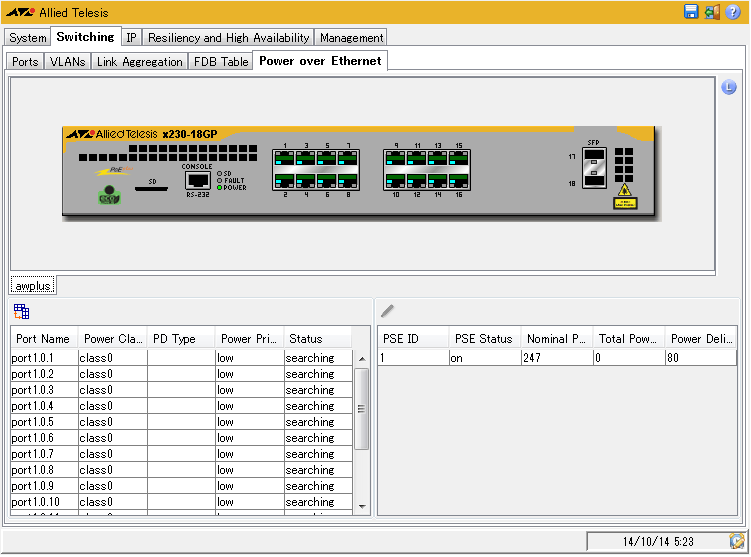Select the port1.0.10 row
The height and width of the screenshot is (557, 751).
click(x=182, y=501)
